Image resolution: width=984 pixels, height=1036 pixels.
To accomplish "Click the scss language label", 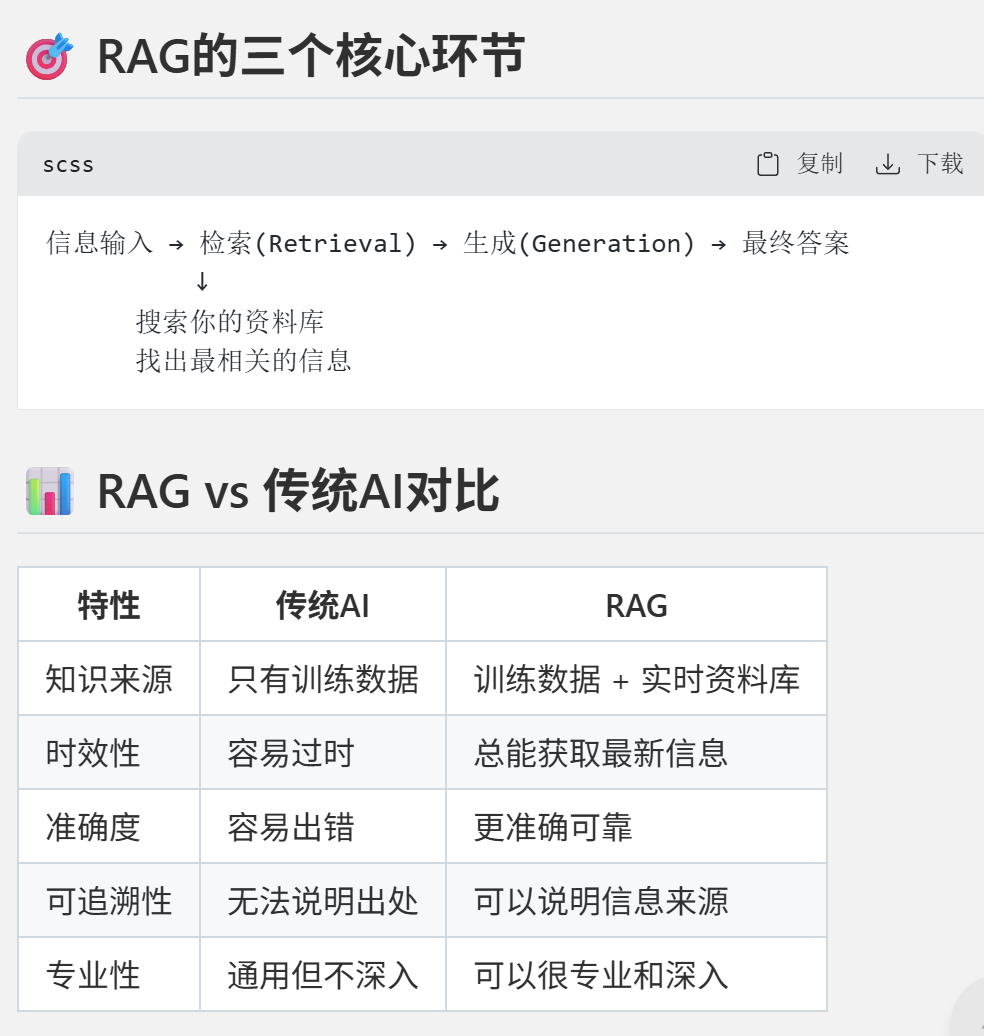I will (x=68, y=165).
